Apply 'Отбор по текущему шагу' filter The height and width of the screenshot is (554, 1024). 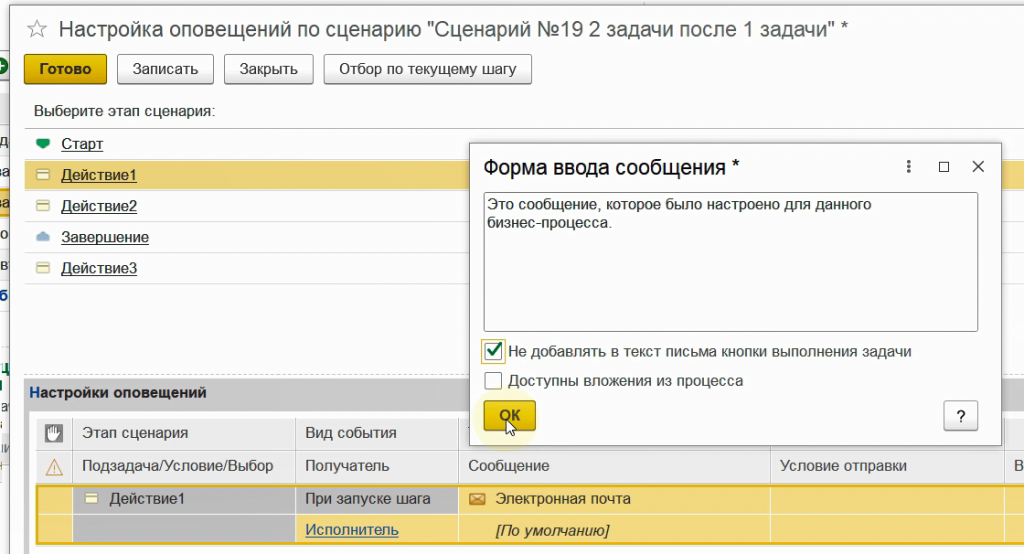[427, 69]
